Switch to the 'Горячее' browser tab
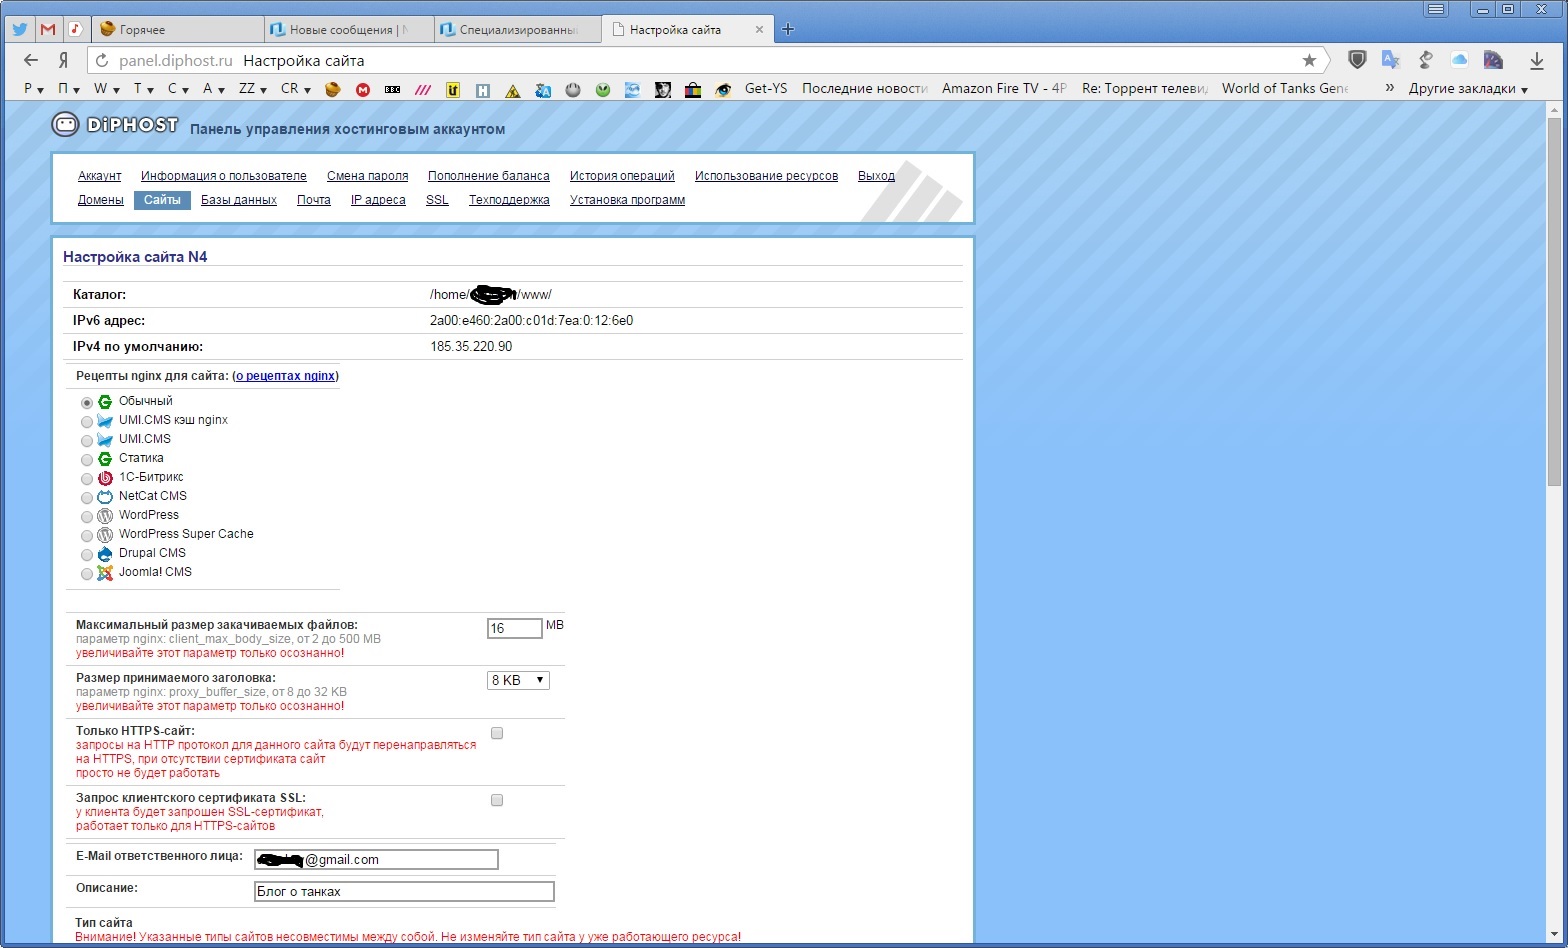The width and height of the screenshot is (1568, 948). click(x=176, y=30)
